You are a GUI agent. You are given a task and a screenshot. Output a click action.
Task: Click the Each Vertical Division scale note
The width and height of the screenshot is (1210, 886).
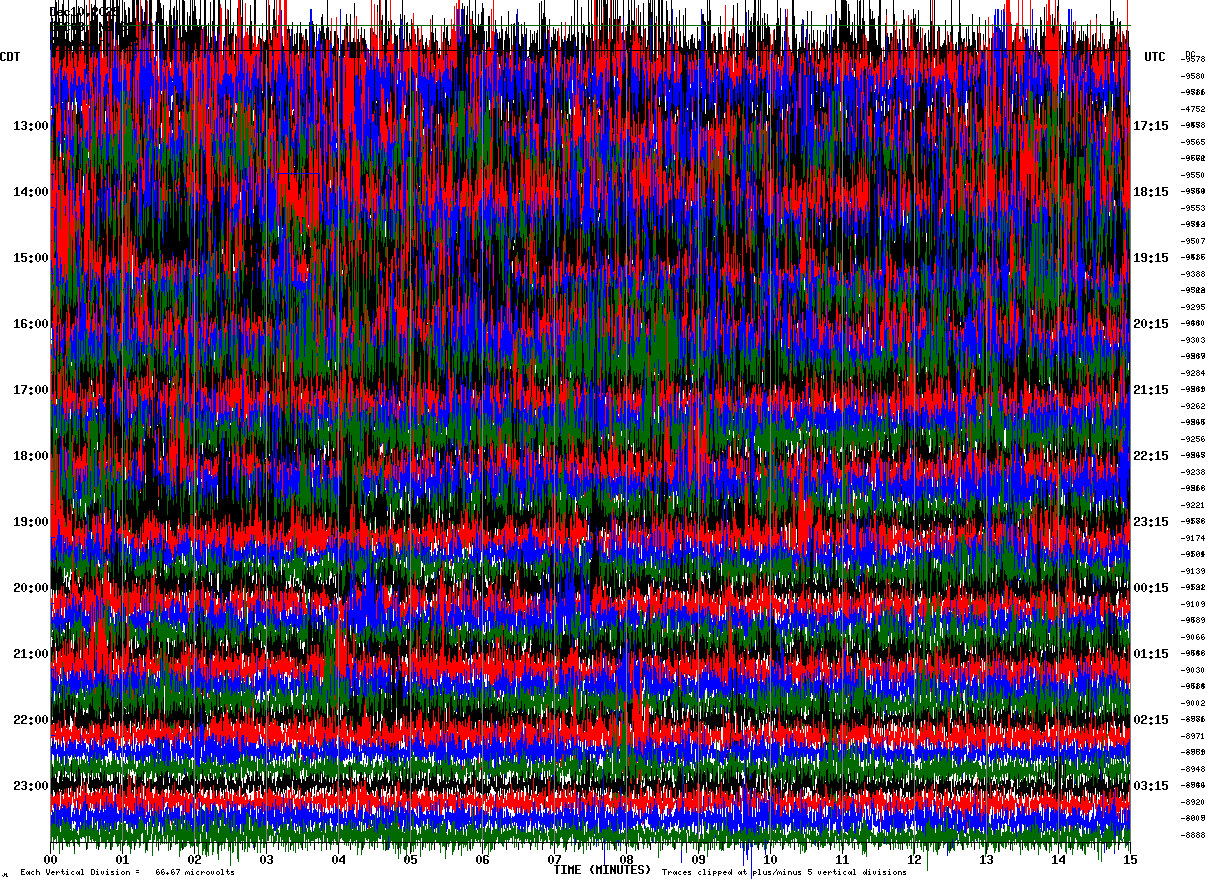tap(128, 873)
